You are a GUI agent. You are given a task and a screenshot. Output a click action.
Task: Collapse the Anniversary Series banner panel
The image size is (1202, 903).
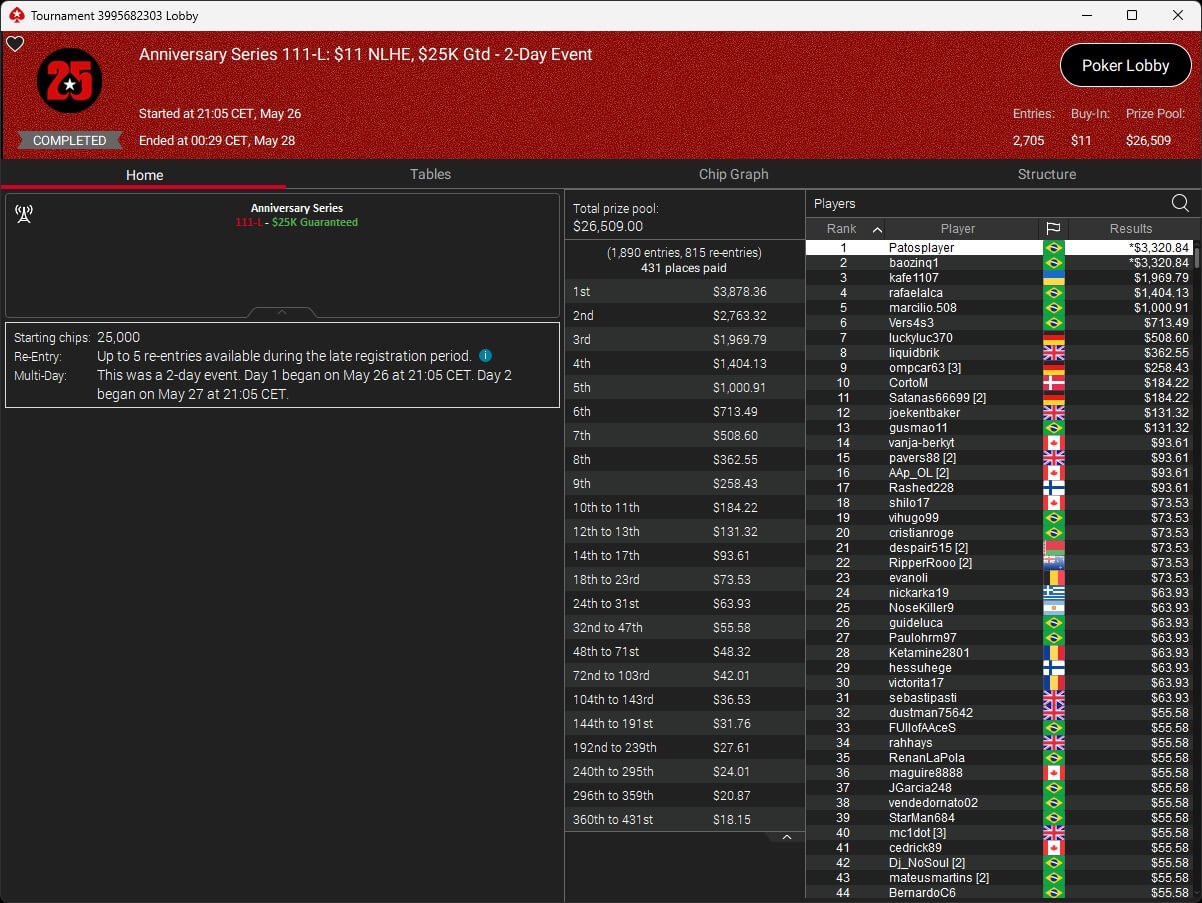(x=282, y=312)
